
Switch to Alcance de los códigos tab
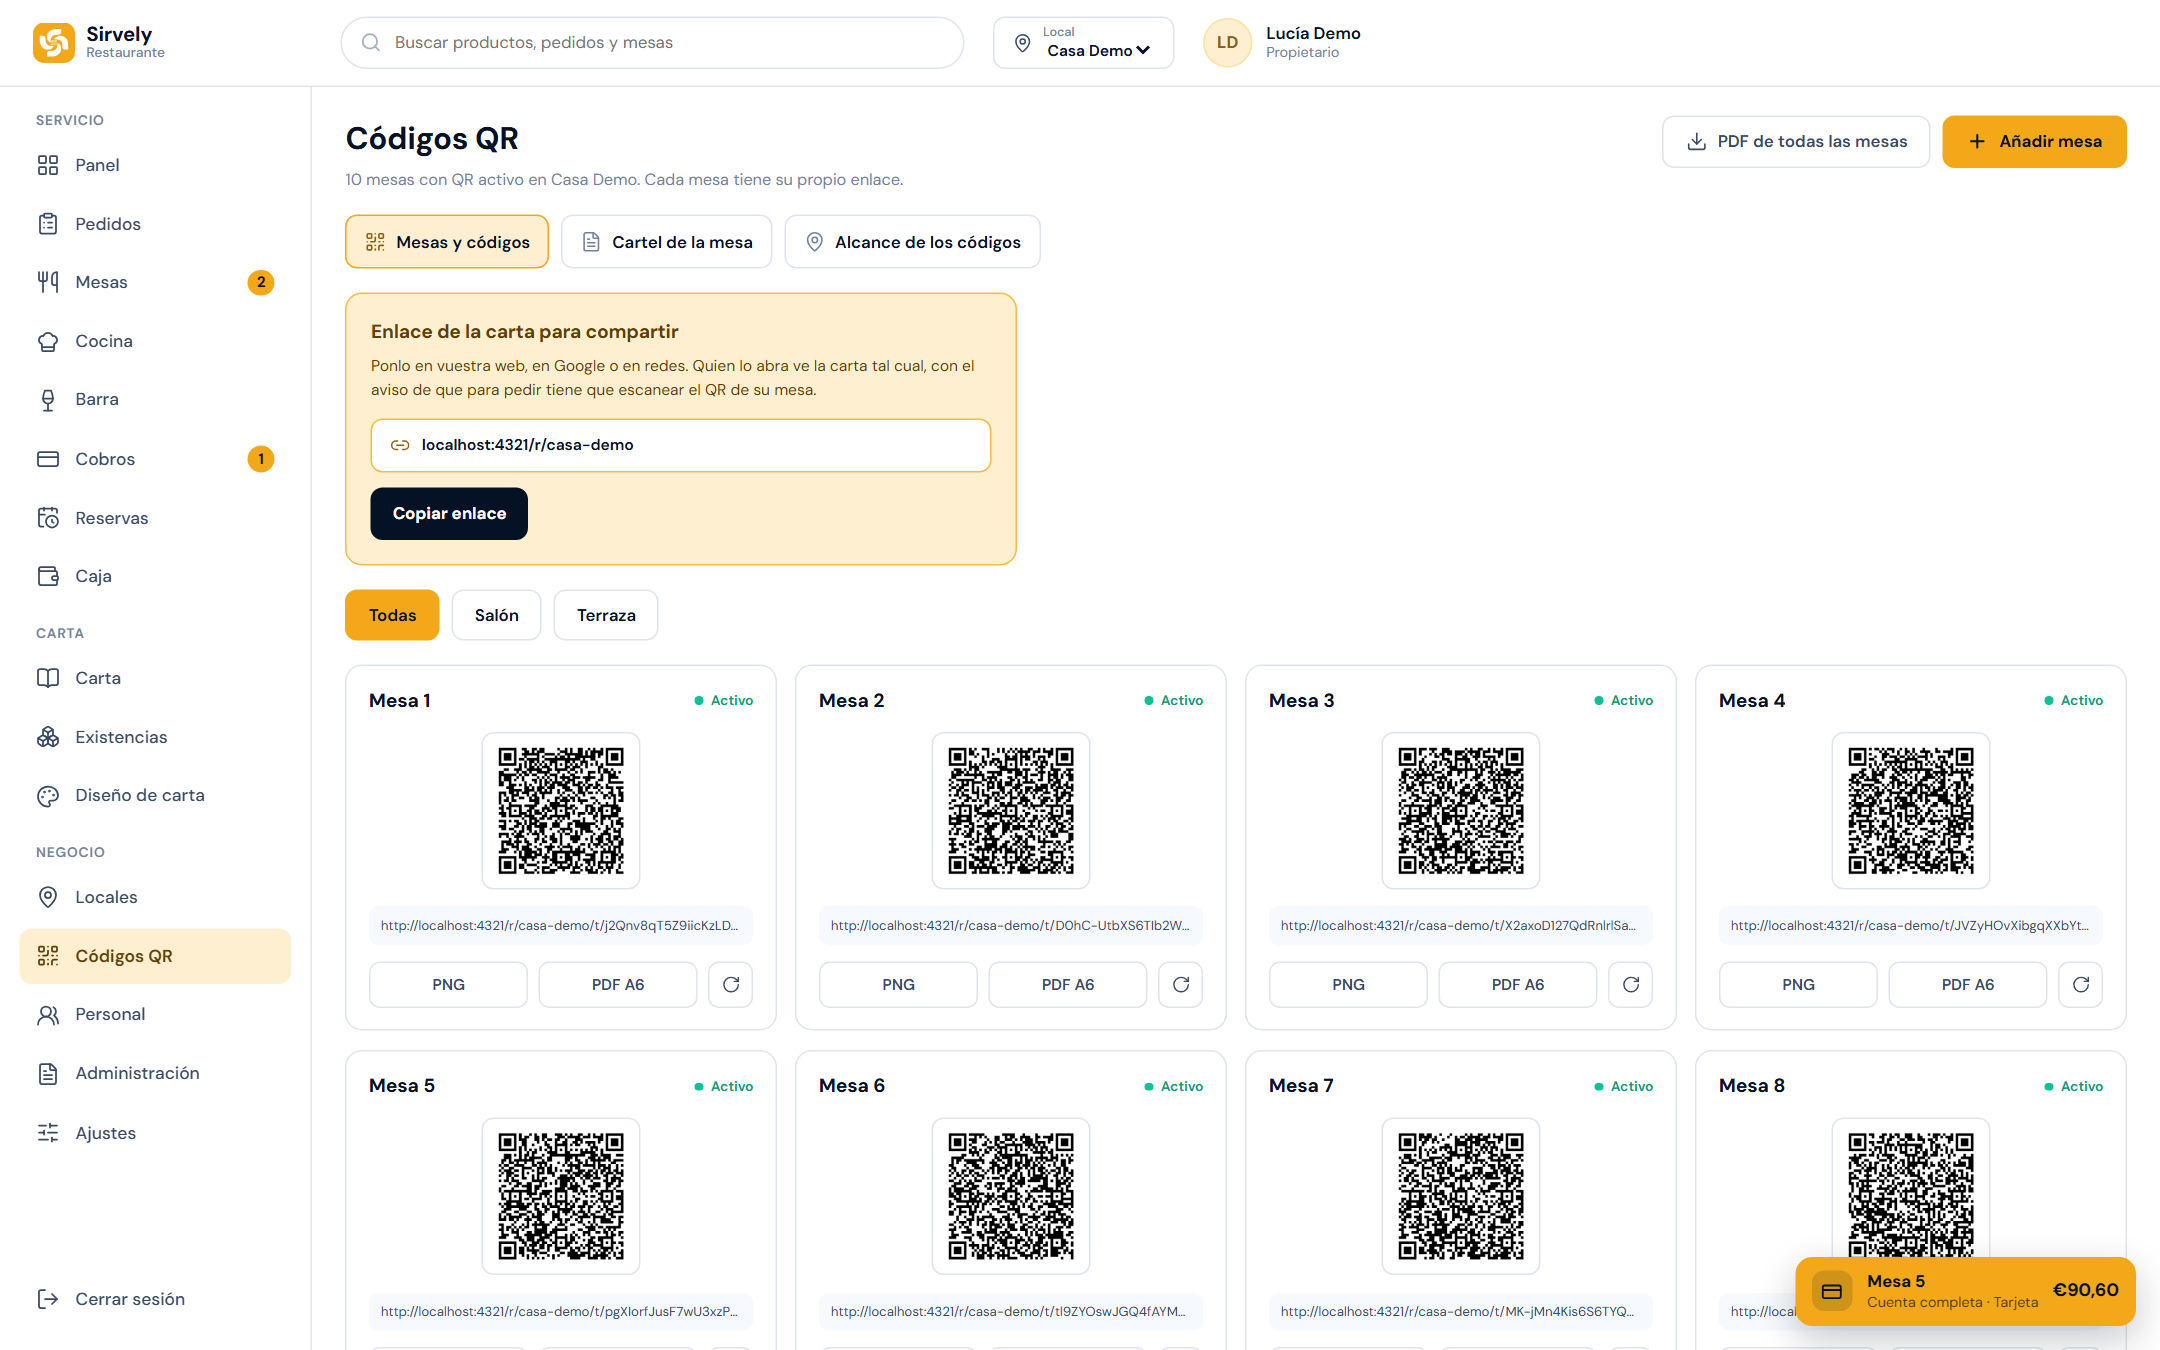pyautogui.click(x=912, y=242)
